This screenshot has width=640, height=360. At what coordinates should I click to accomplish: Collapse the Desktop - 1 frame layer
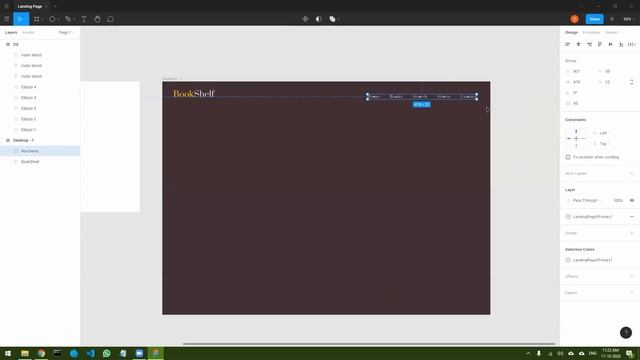8,140
